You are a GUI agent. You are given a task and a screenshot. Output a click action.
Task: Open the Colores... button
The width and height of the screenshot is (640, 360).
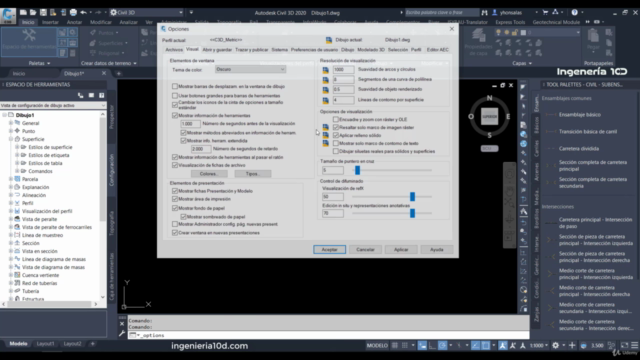pyautogui.click(x=208, y=173)
